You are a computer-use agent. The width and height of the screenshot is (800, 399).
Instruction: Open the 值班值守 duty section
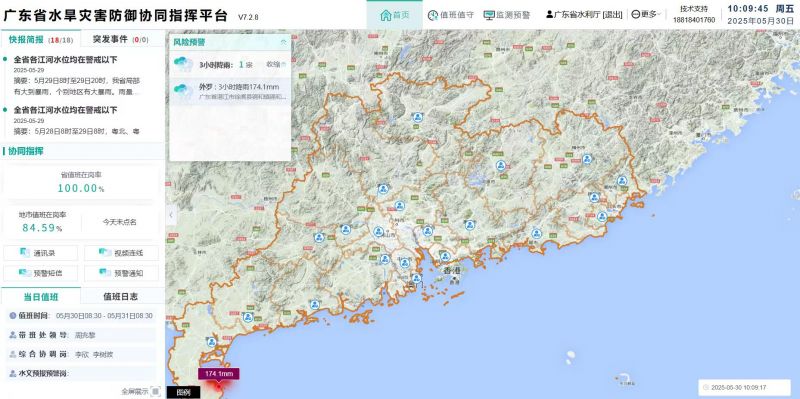pos(451,15)
